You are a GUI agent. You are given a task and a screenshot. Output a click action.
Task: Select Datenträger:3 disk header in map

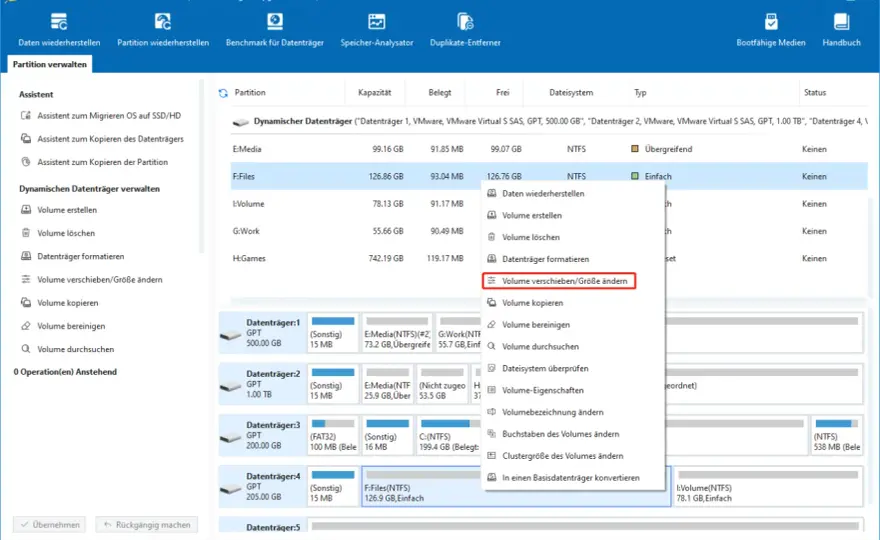[x=263, y=435]
